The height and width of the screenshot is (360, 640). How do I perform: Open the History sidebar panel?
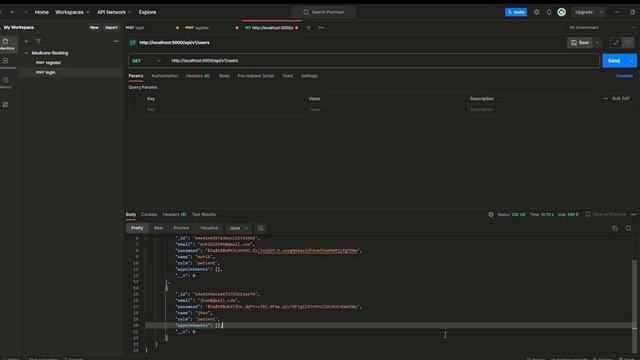point(6,83)
